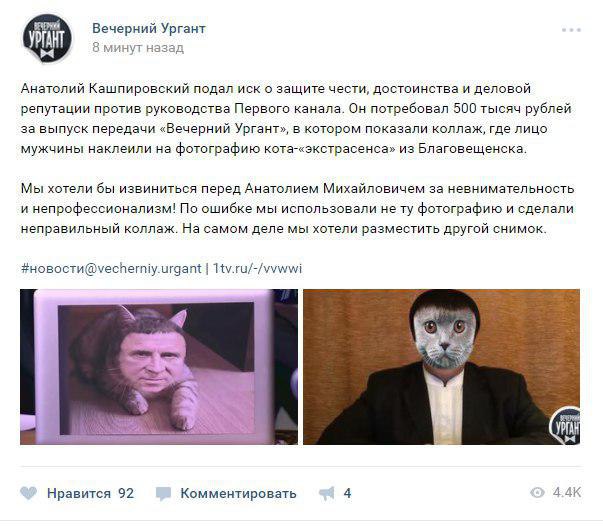Click Комментировать to comment

(238, 493)
